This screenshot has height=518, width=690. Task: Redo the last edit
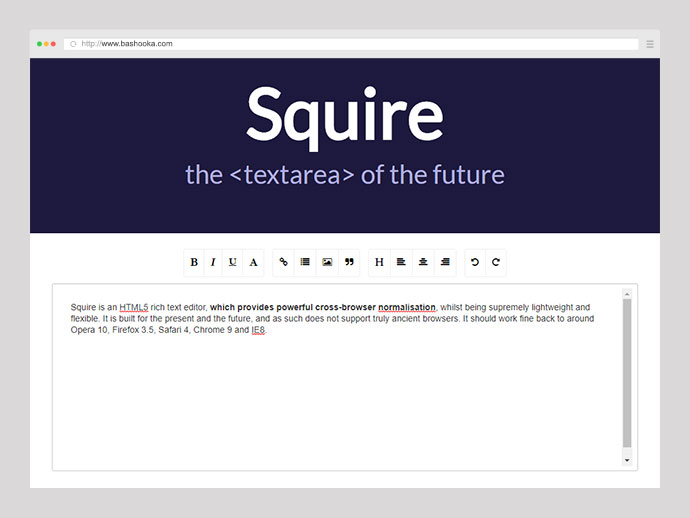[495, 262]
